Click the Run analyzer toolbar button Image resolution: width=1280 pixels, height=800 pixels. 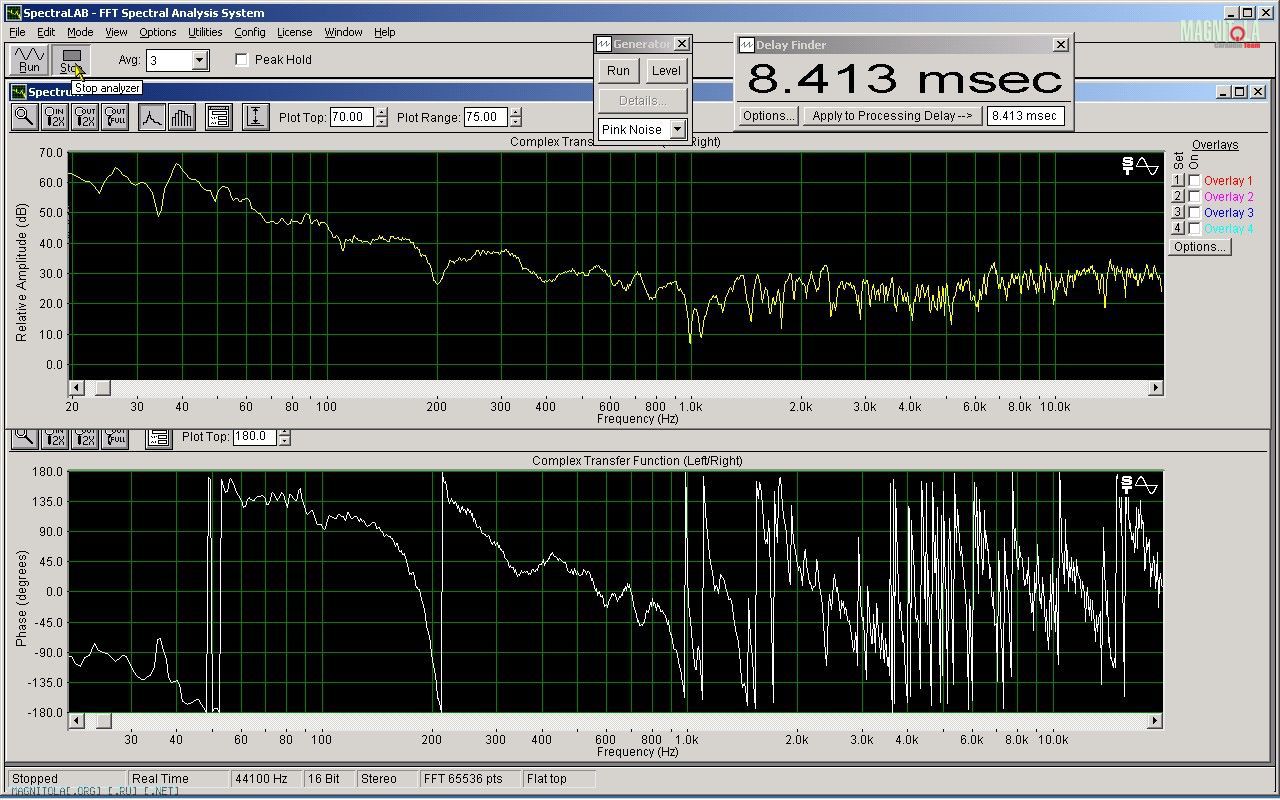coord(29,60)
